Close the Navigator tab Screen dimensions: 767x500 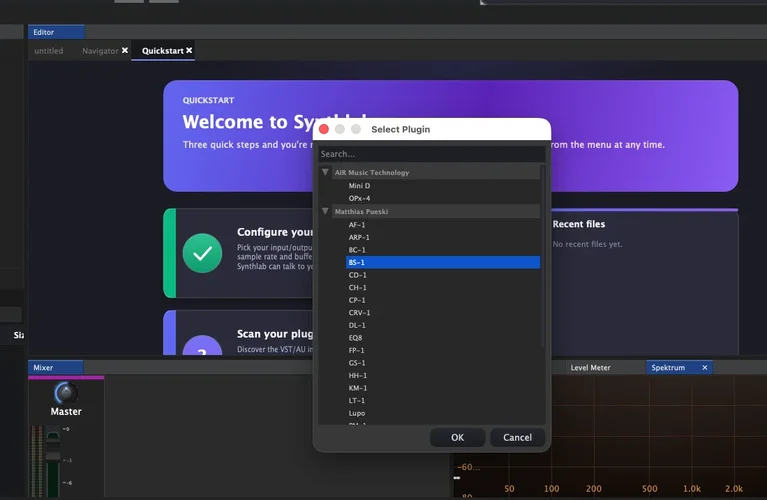tap(125, 50)
